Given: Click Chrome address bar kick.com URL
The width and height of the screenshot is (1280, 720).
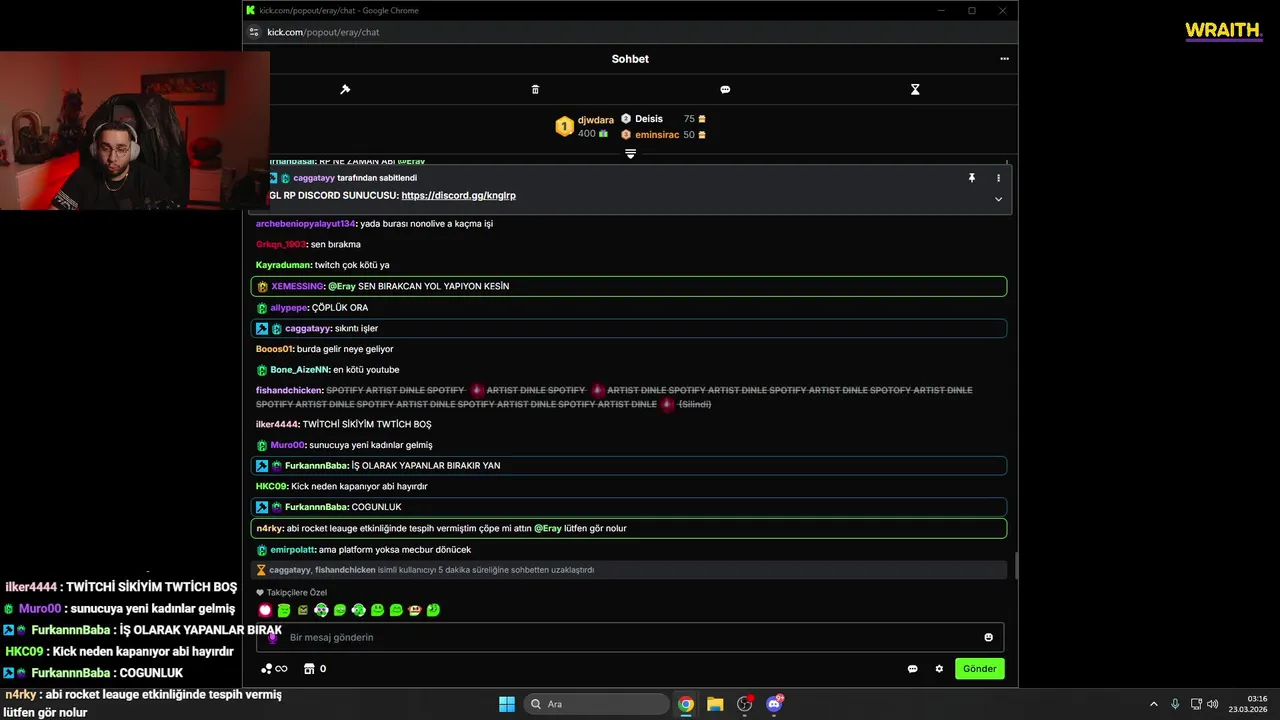Looking at the screenshot, I should pyautogui.click(x=323, y=32).
